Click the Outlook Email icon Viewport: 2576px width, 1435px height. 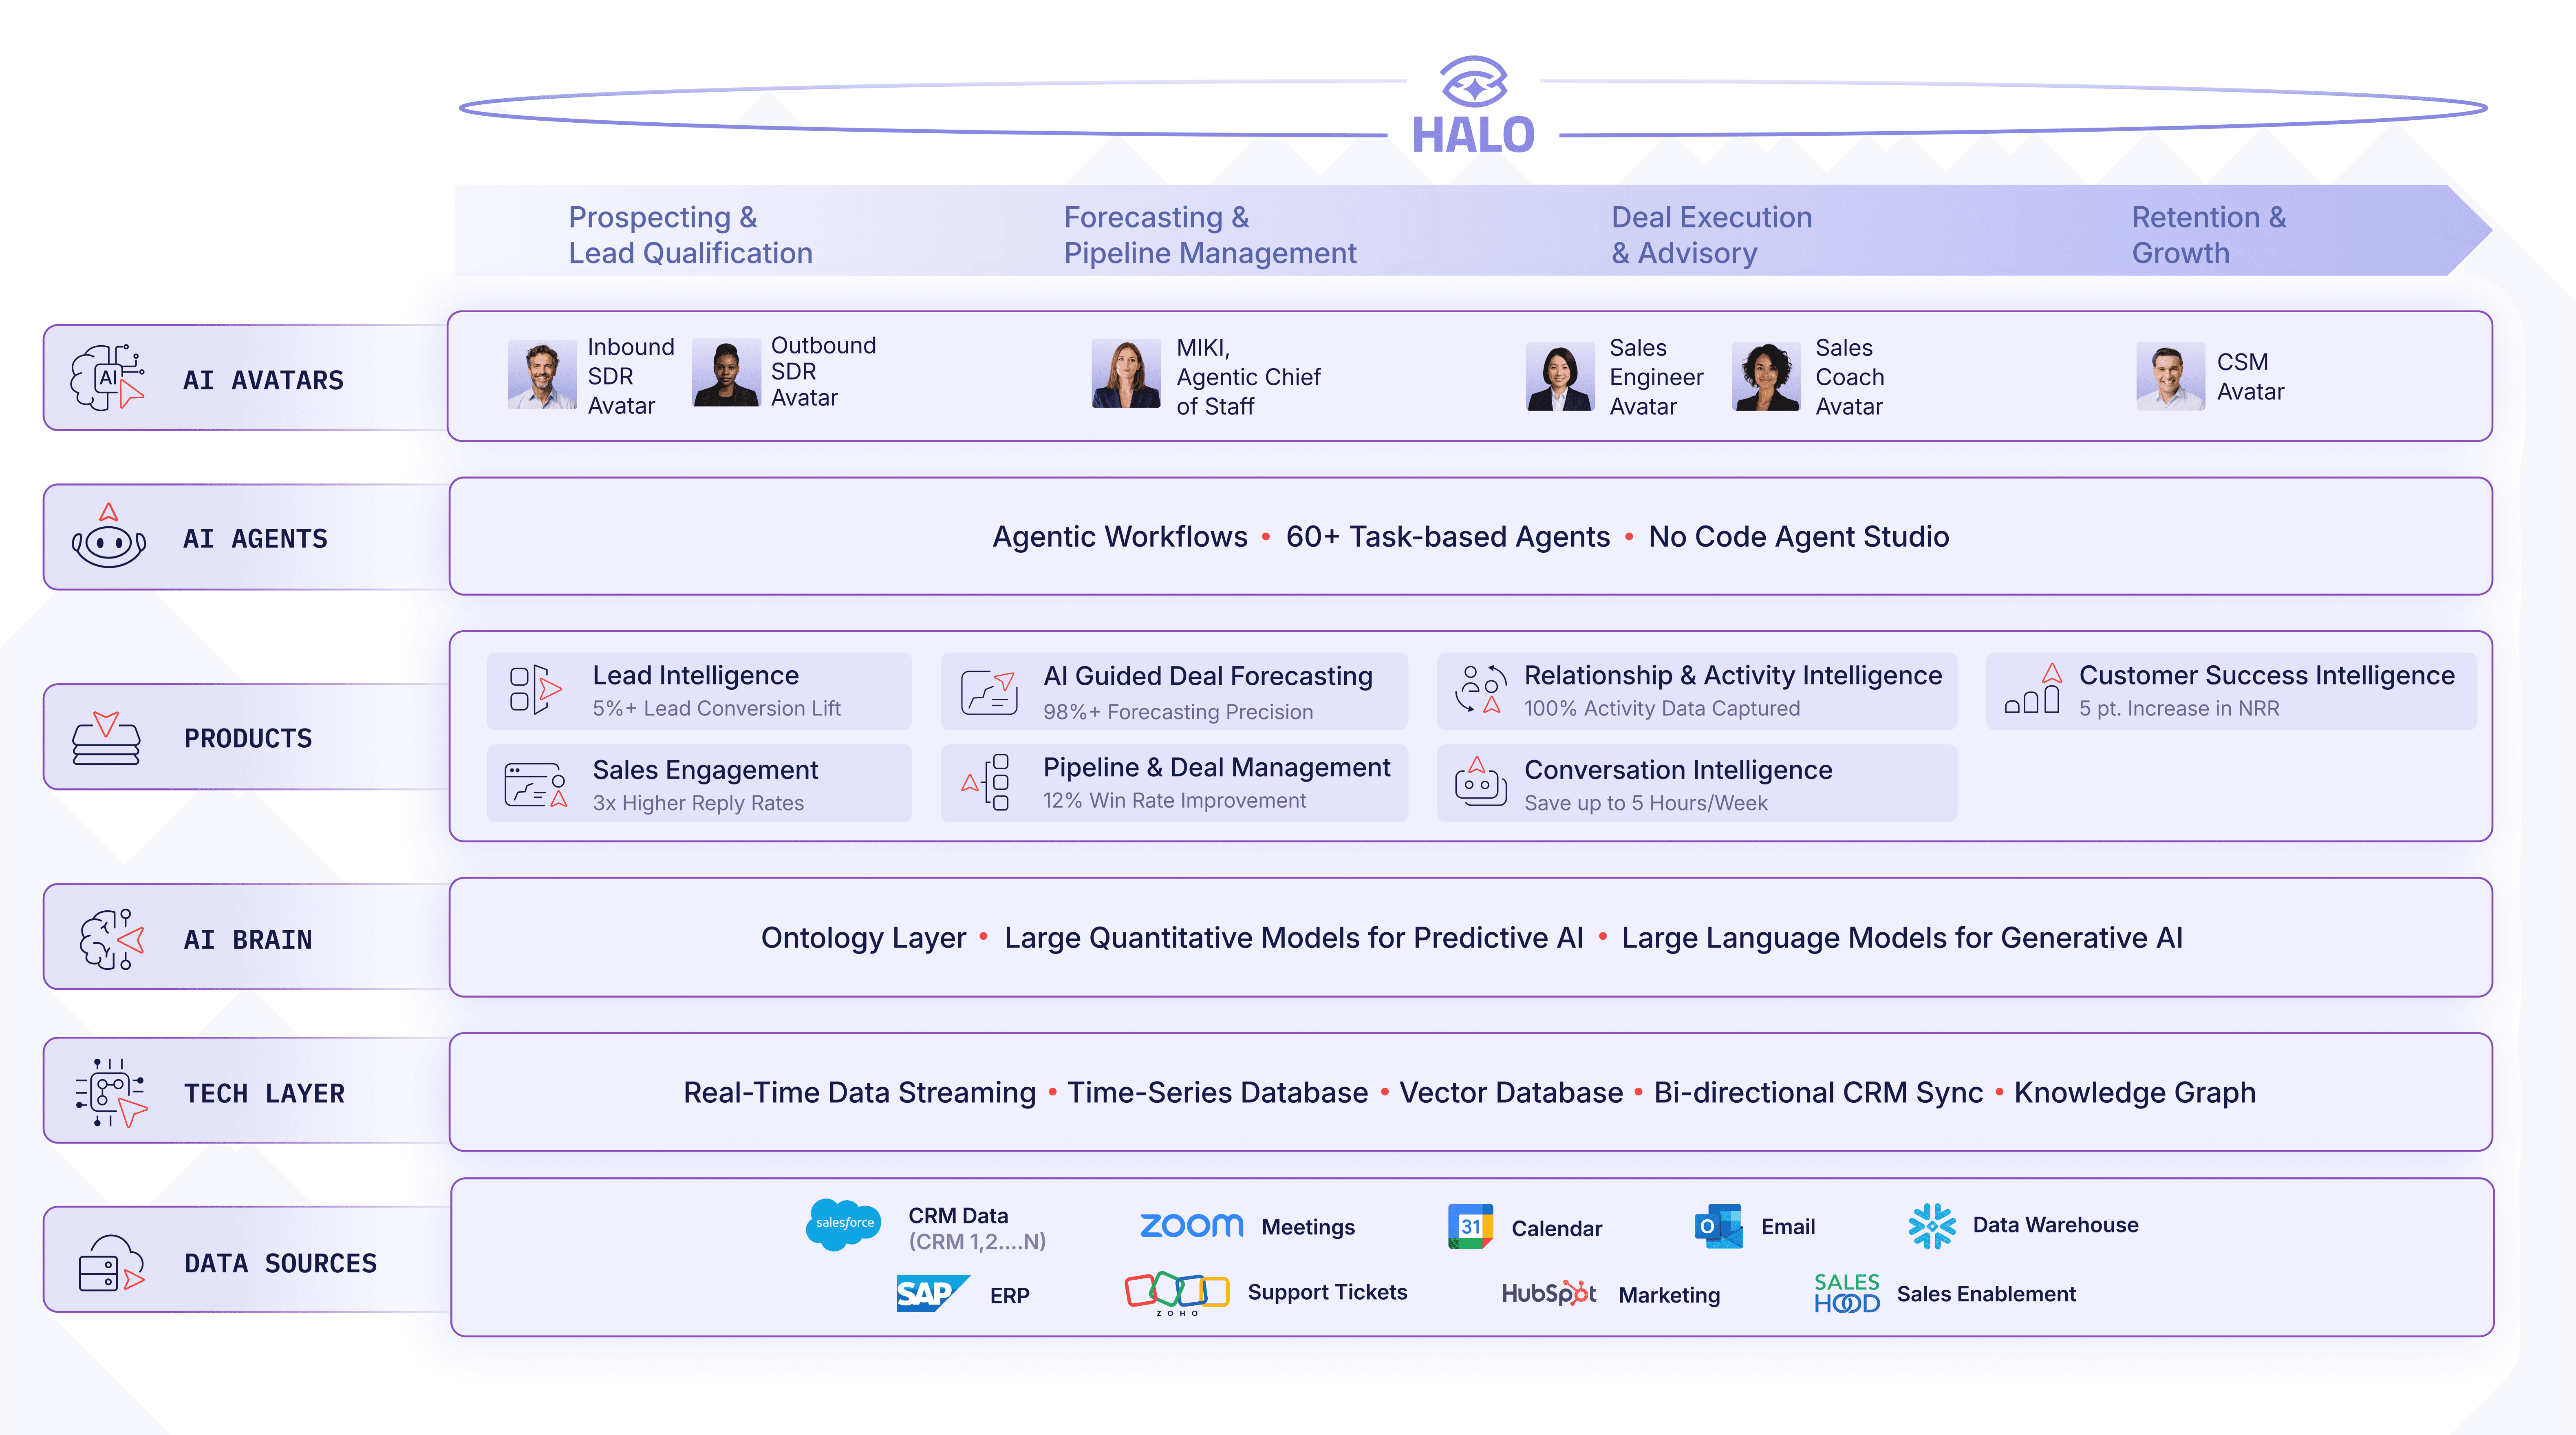tap(1718, 1226)
